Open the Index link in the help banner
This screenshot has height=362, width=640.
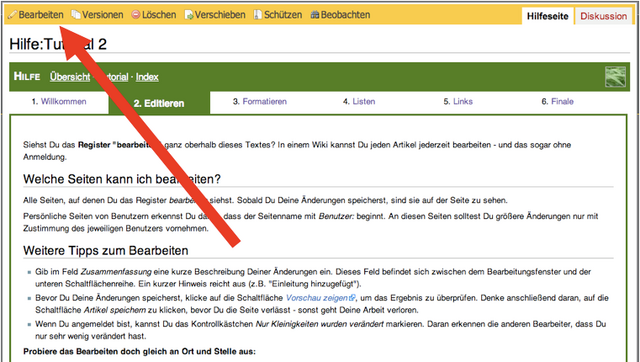click(x=147, y=77)
